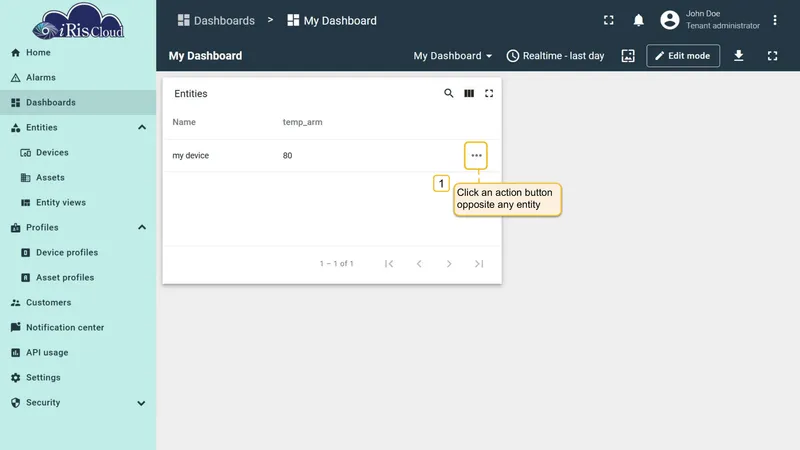The height and width of the screenshot is (450, 800).
Task: Click the Entity views icon
Action: click(26, 203)
